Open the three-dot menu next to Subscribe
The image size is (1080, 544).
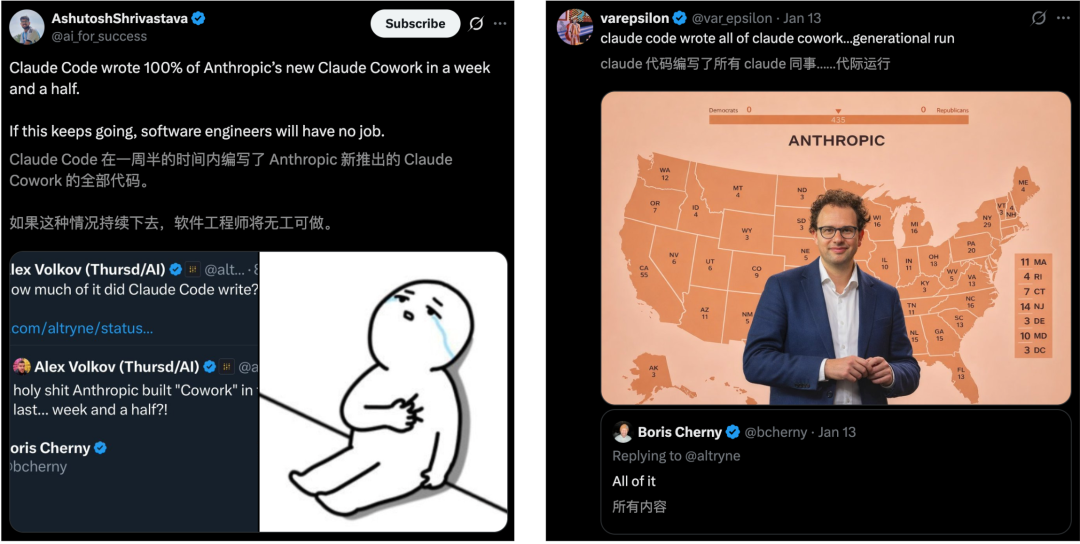coord(500,23)
